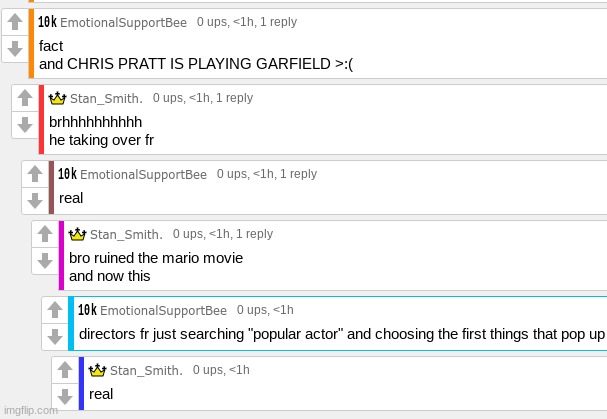Viewport: 607px width, 419px height.
Task: Downvote the 'directors fr just searching' comment
Action: tap(55, 336)
